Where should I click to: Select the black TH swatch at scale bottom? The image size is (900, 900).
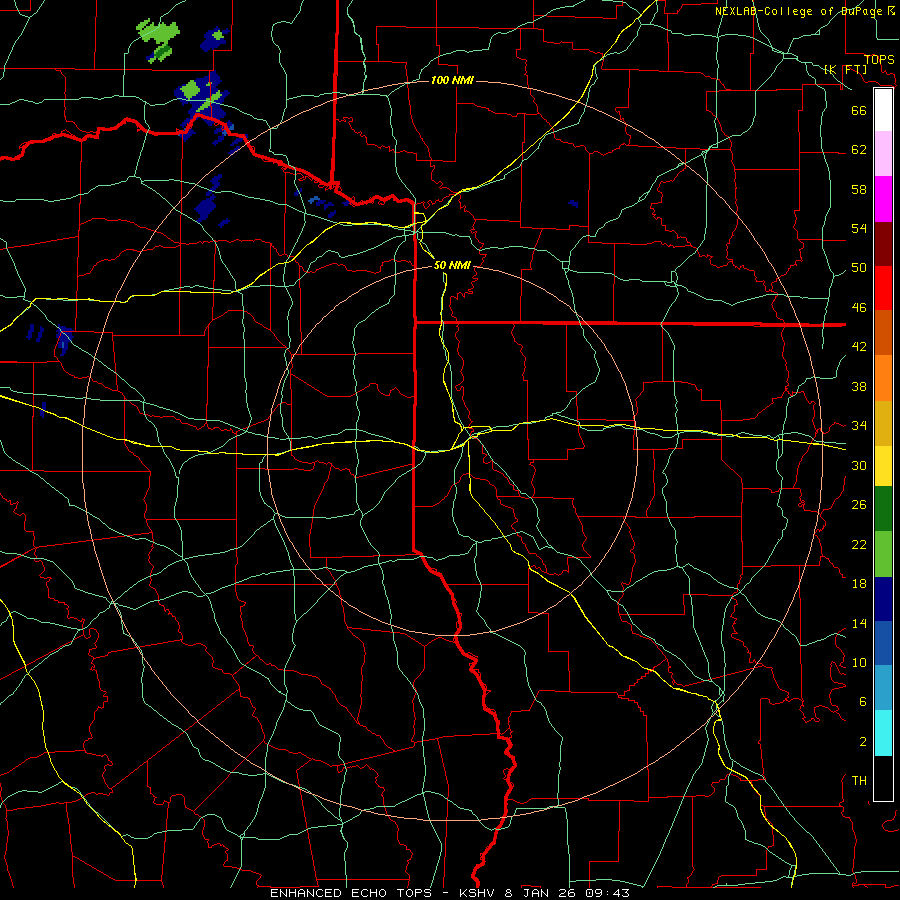(x=883, y=778)
